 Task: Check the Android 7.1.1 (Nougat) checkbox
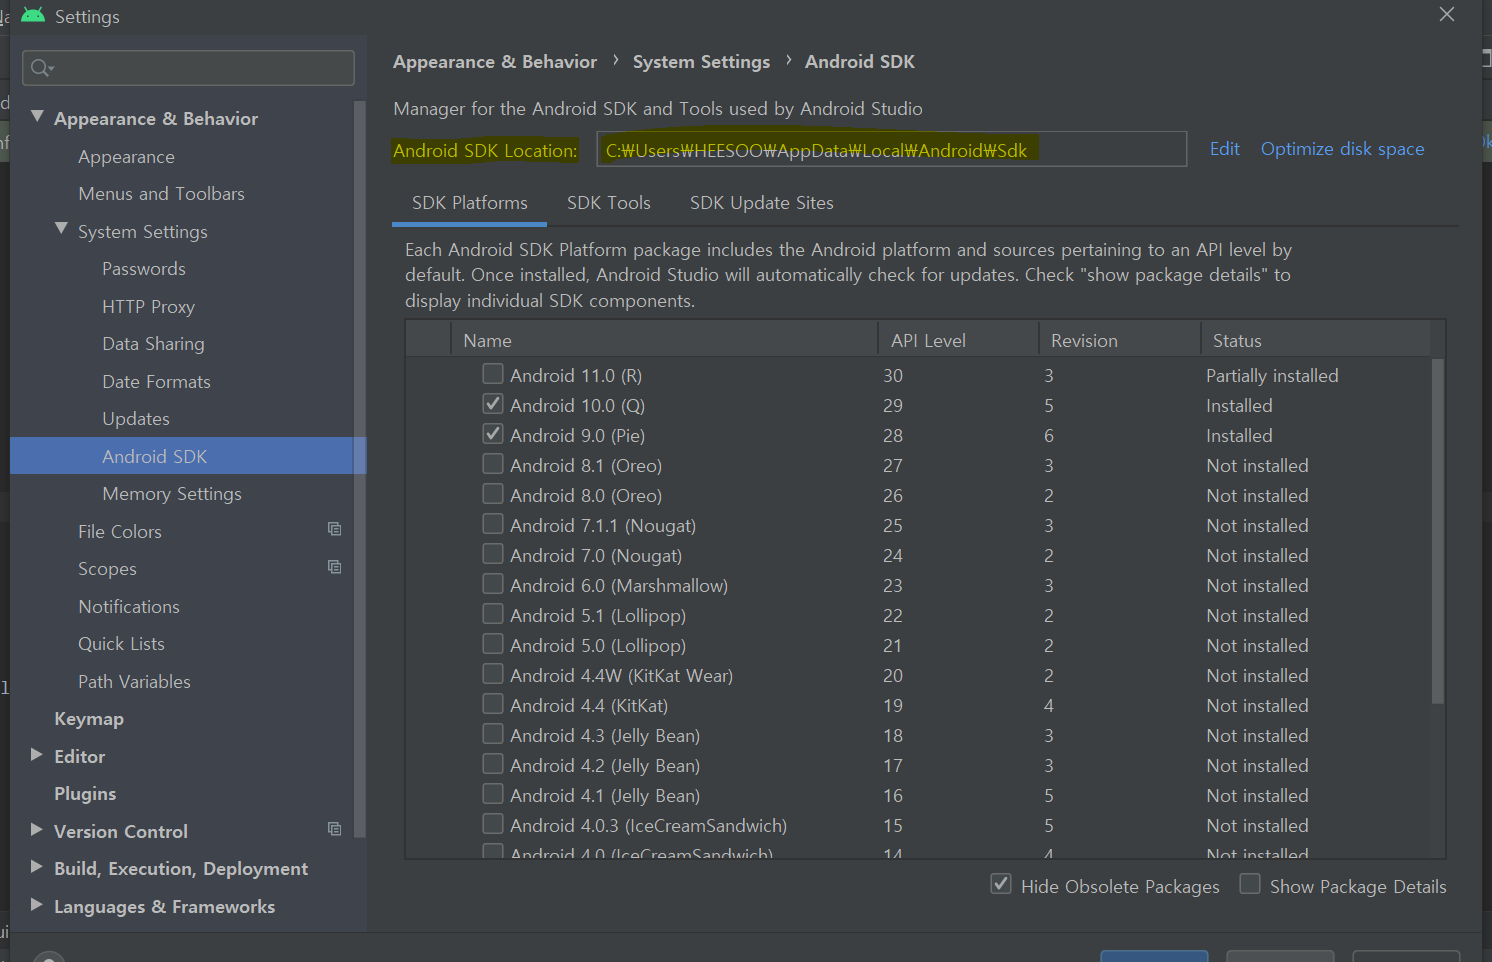click(493, 524)
